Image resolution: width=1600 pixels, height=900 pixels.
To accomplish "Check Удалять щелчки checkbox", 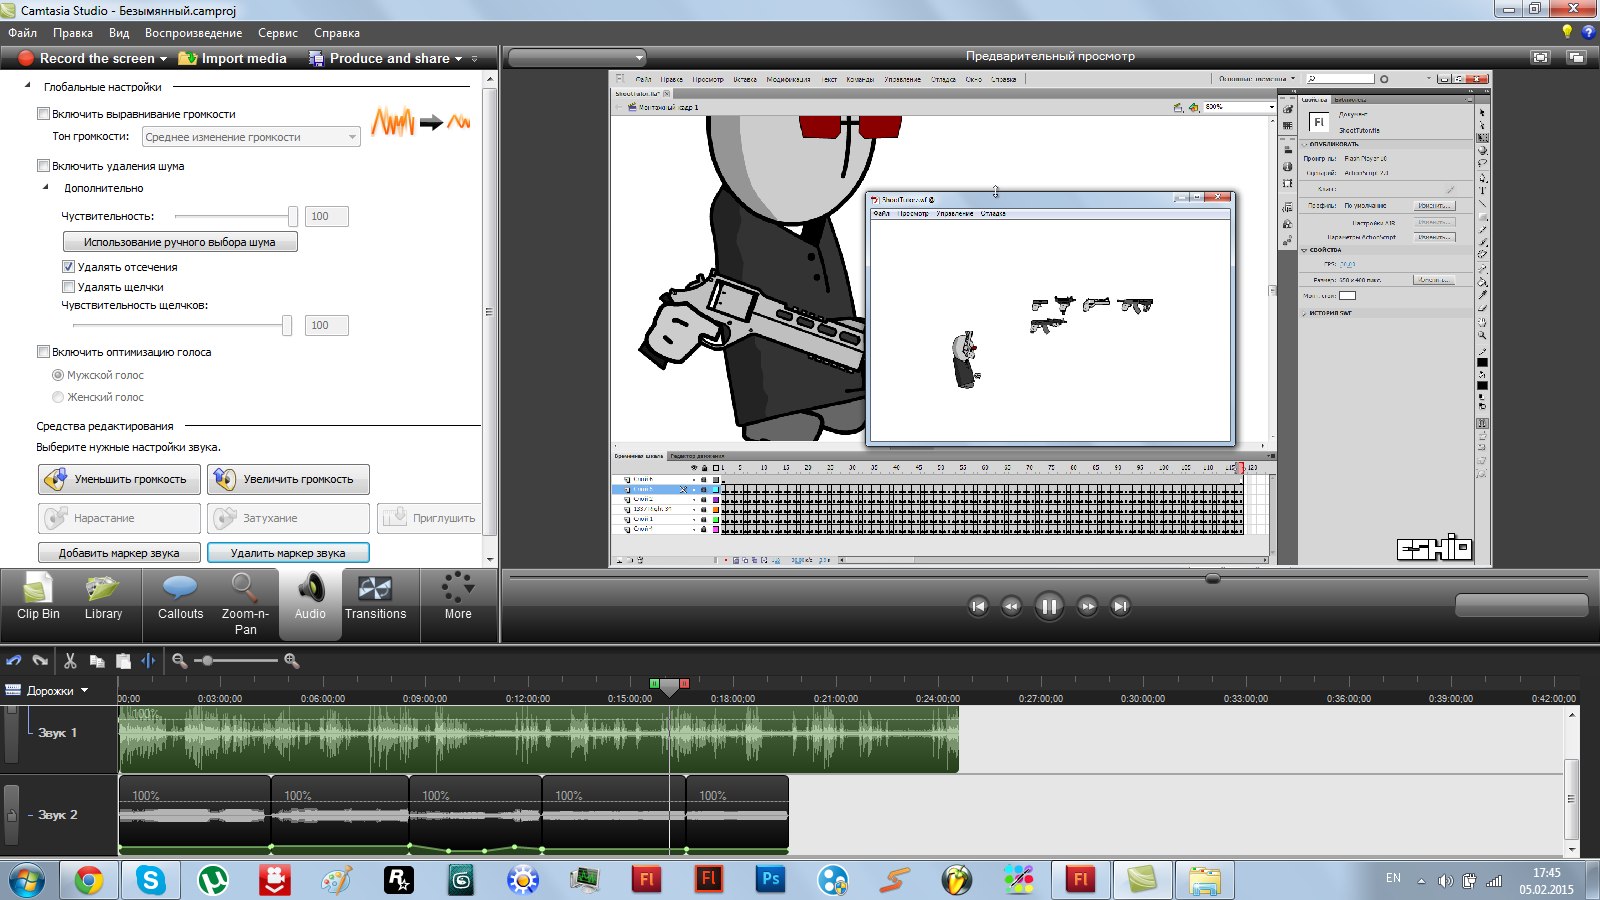I will click(x=68, y=287).
